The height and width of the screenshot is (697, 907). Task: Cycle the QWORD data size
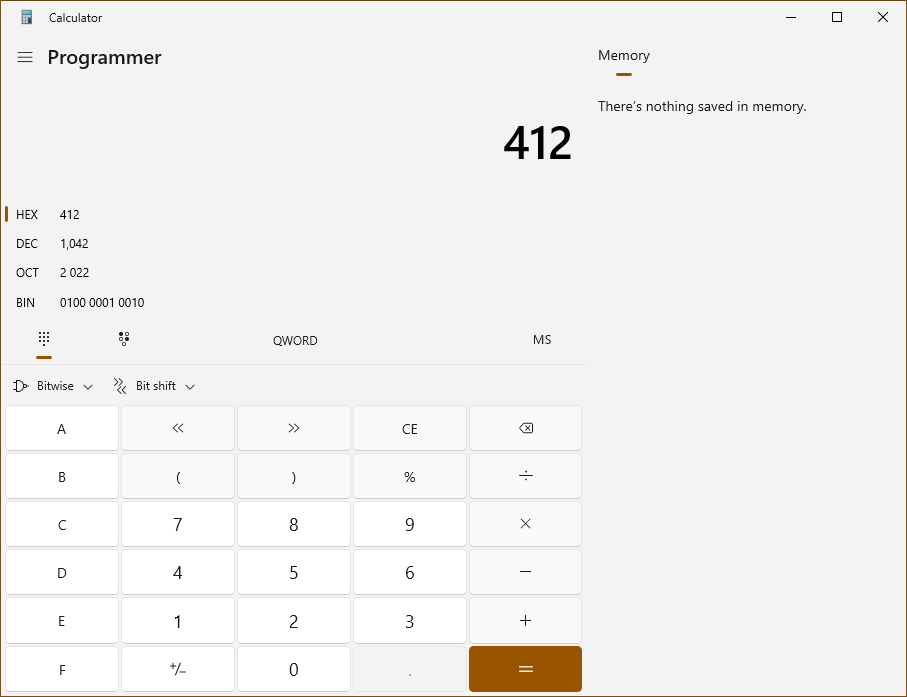click(295, 340)
